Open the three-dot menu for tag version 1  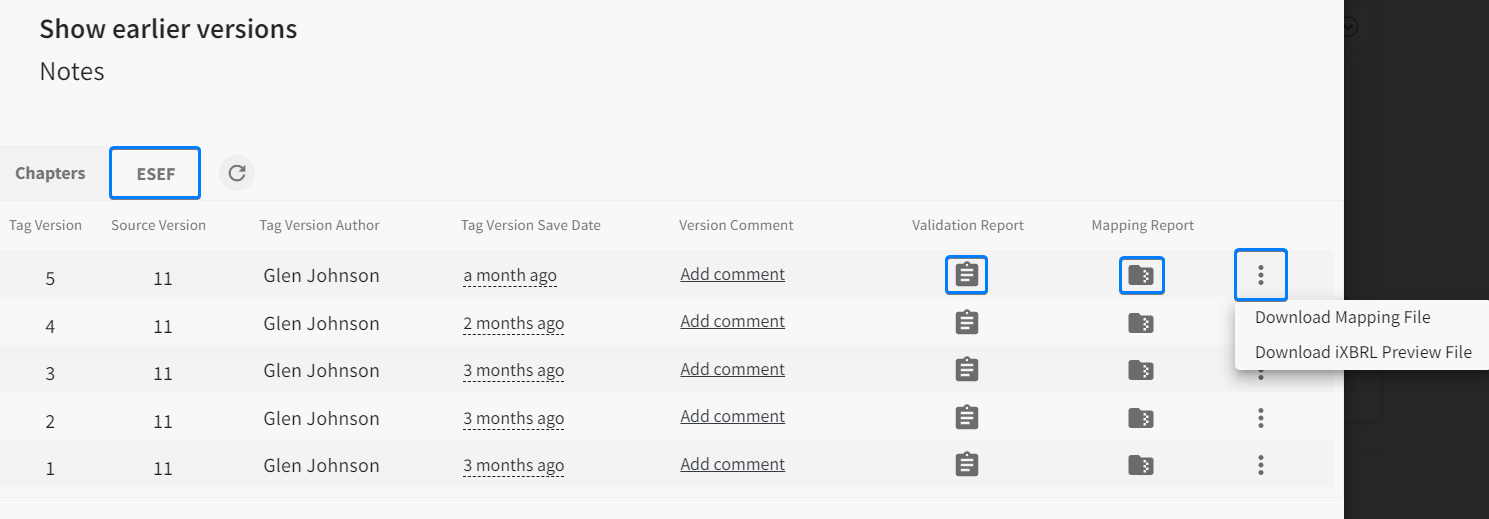(x=1261, y=465)
